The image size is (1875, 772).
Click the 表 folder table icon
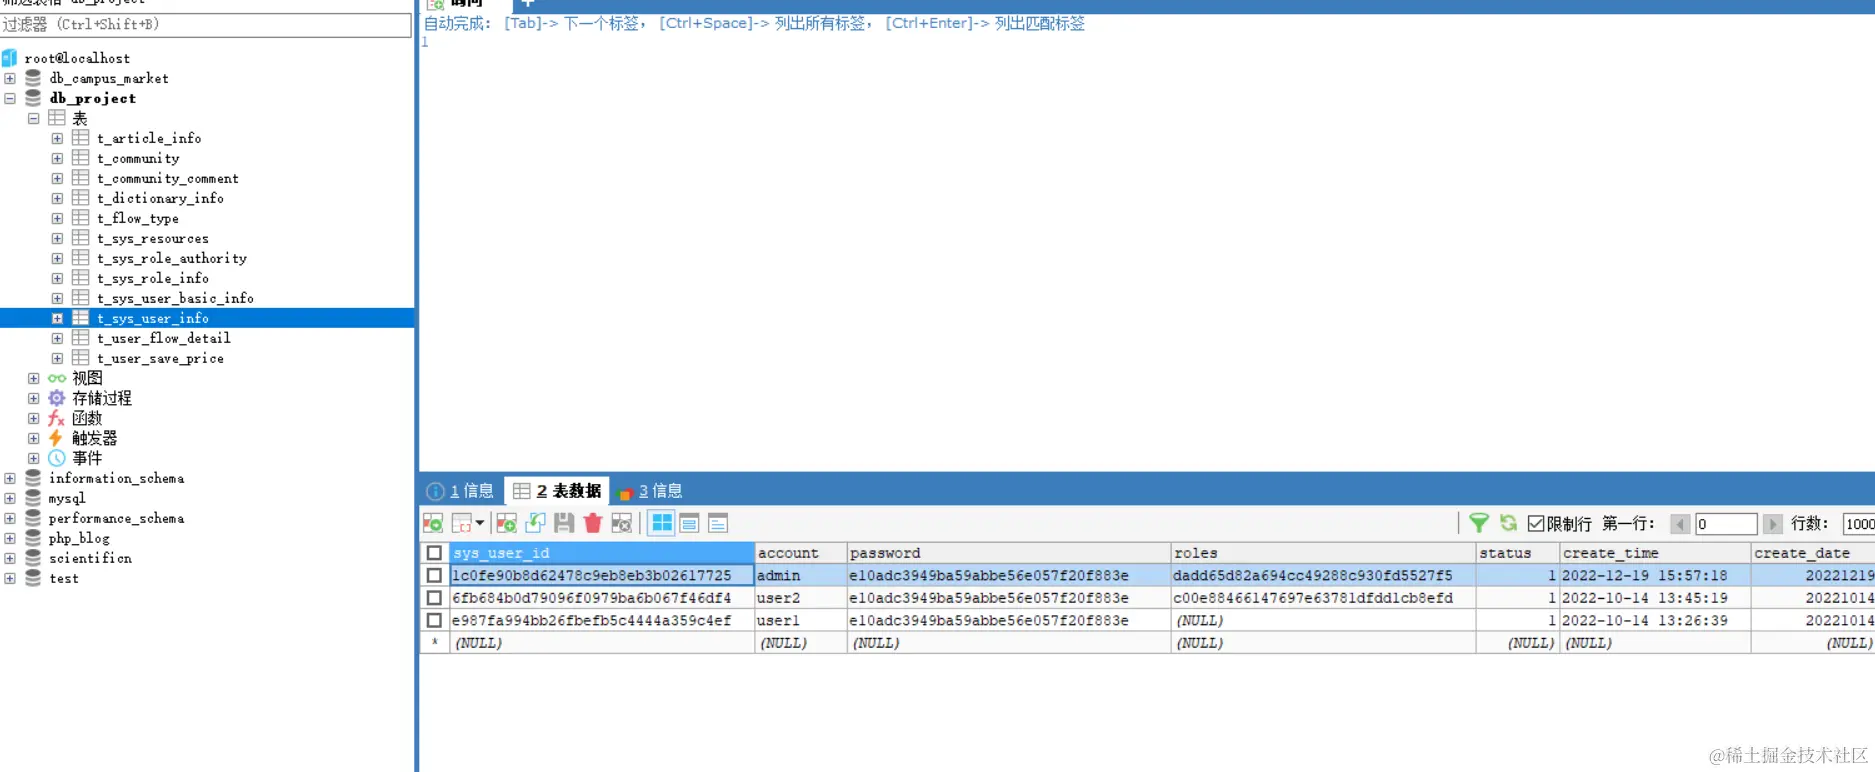click(57, 118)
